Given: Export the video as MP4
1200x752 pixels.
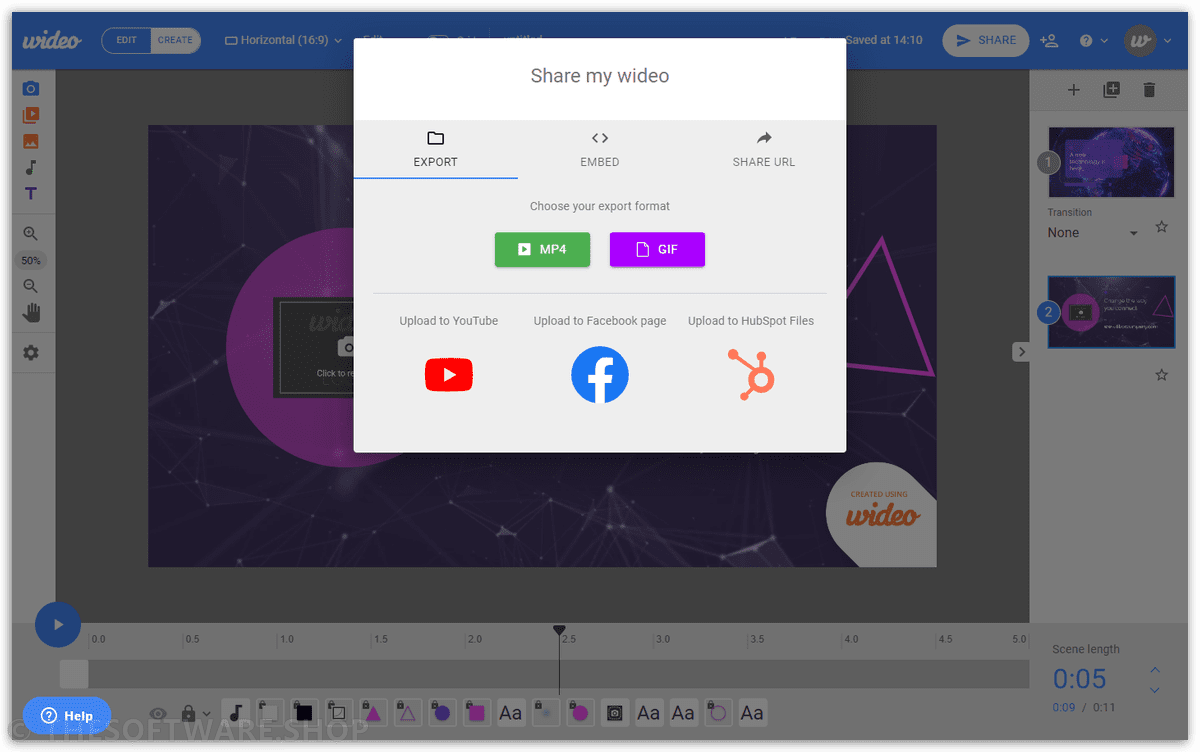Looking at the screenshot, I should coord(542,250).
